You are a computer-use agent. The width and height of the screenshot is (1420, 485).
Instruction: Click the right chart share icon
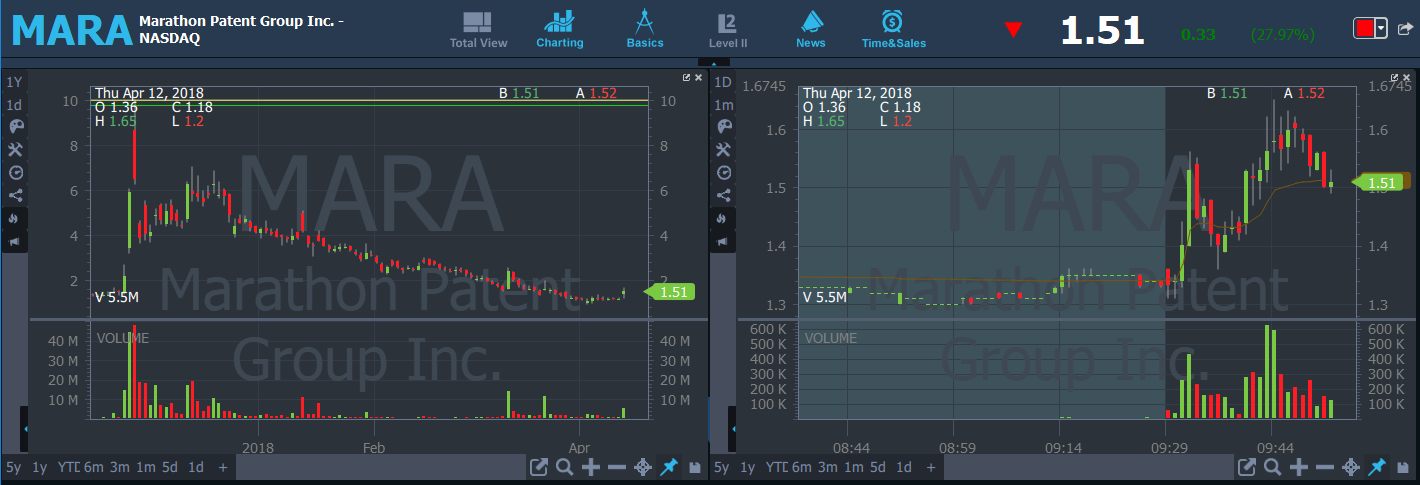pyautogui.click(x=724, y=195)
